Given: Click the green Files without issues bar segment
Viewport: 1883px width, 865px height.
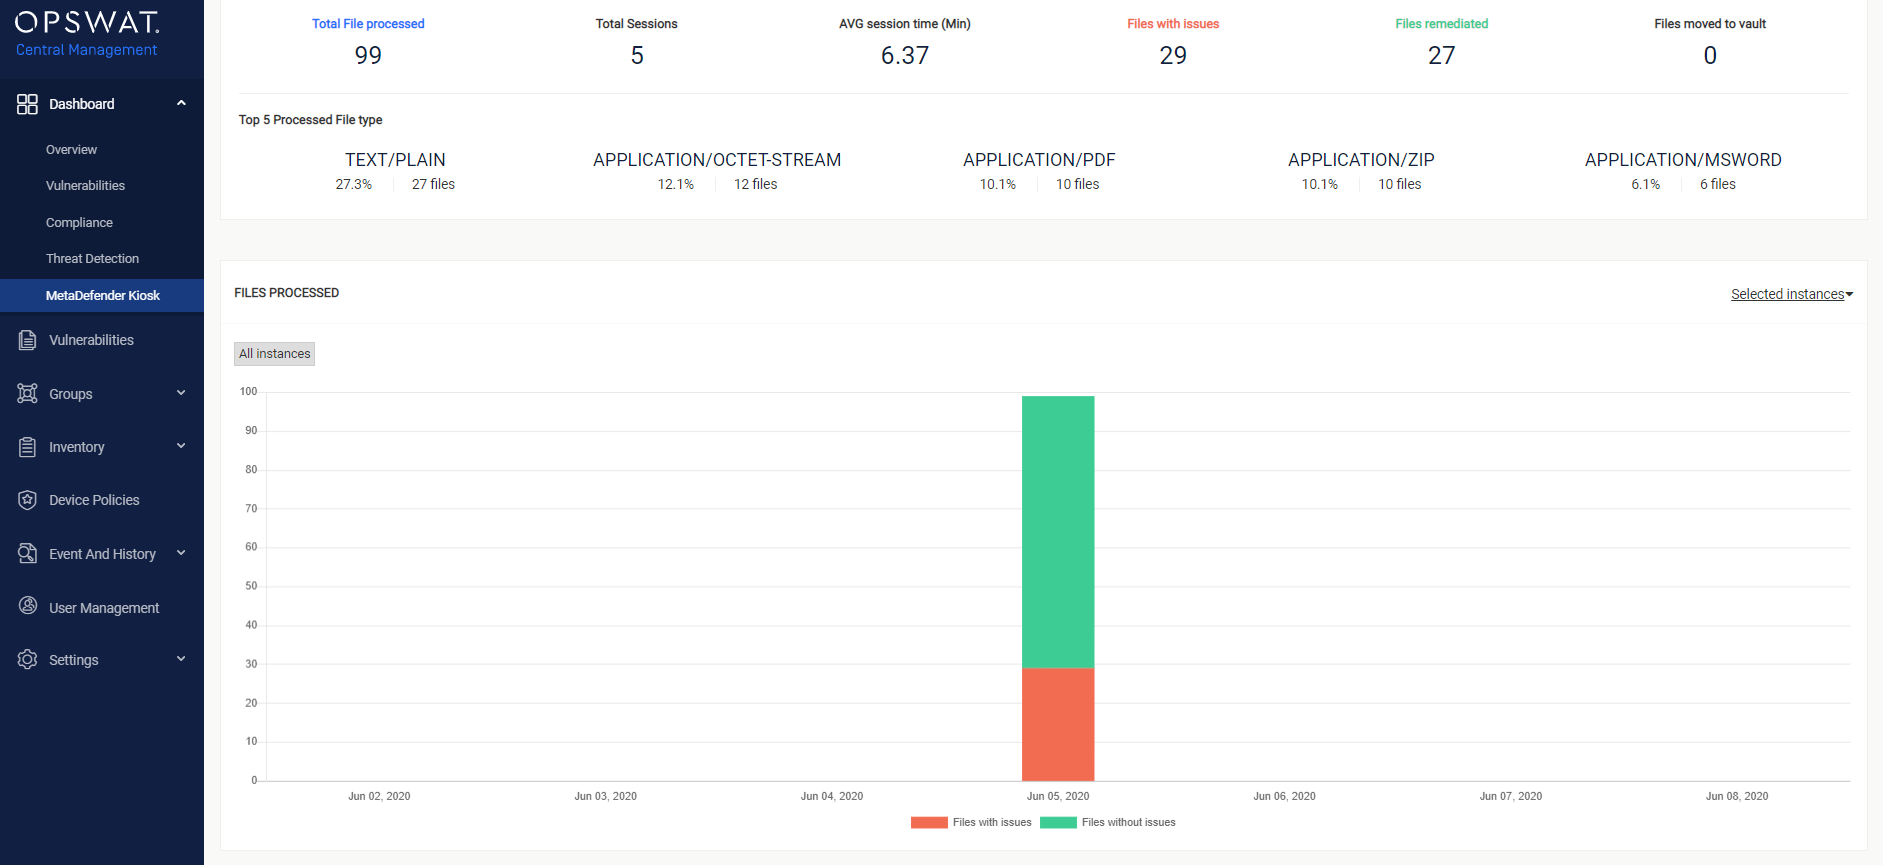Looking at the screenshot, I should pyautogui.click(x=1058, y=532).
